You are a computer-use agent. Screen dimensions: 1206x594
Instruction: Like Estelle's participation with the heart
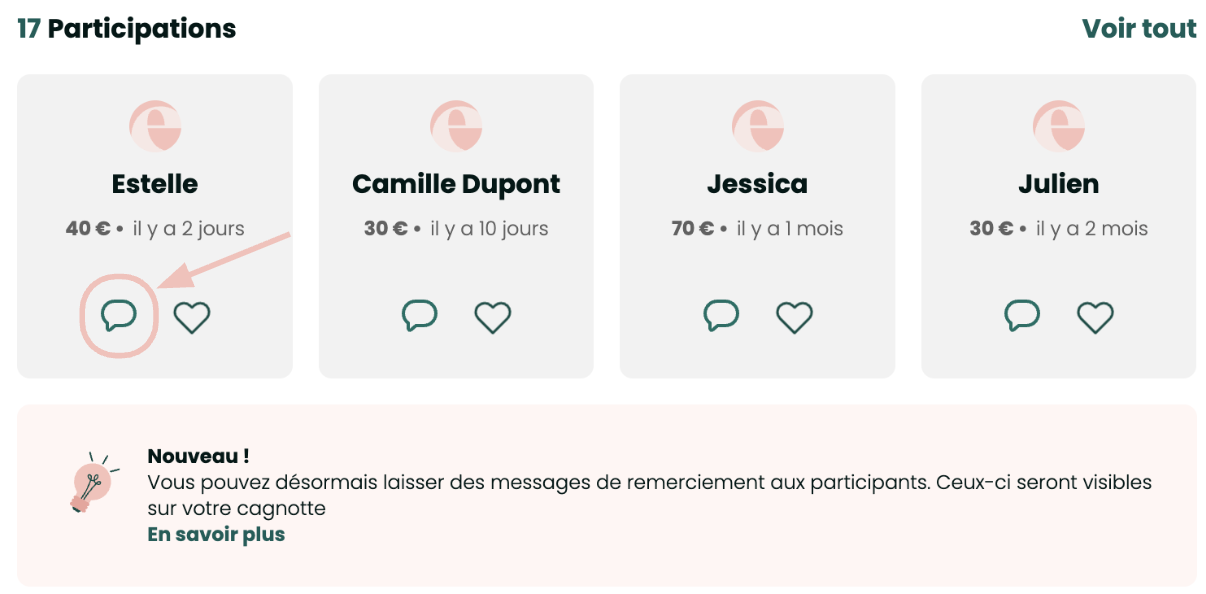[x=192, y=318]
